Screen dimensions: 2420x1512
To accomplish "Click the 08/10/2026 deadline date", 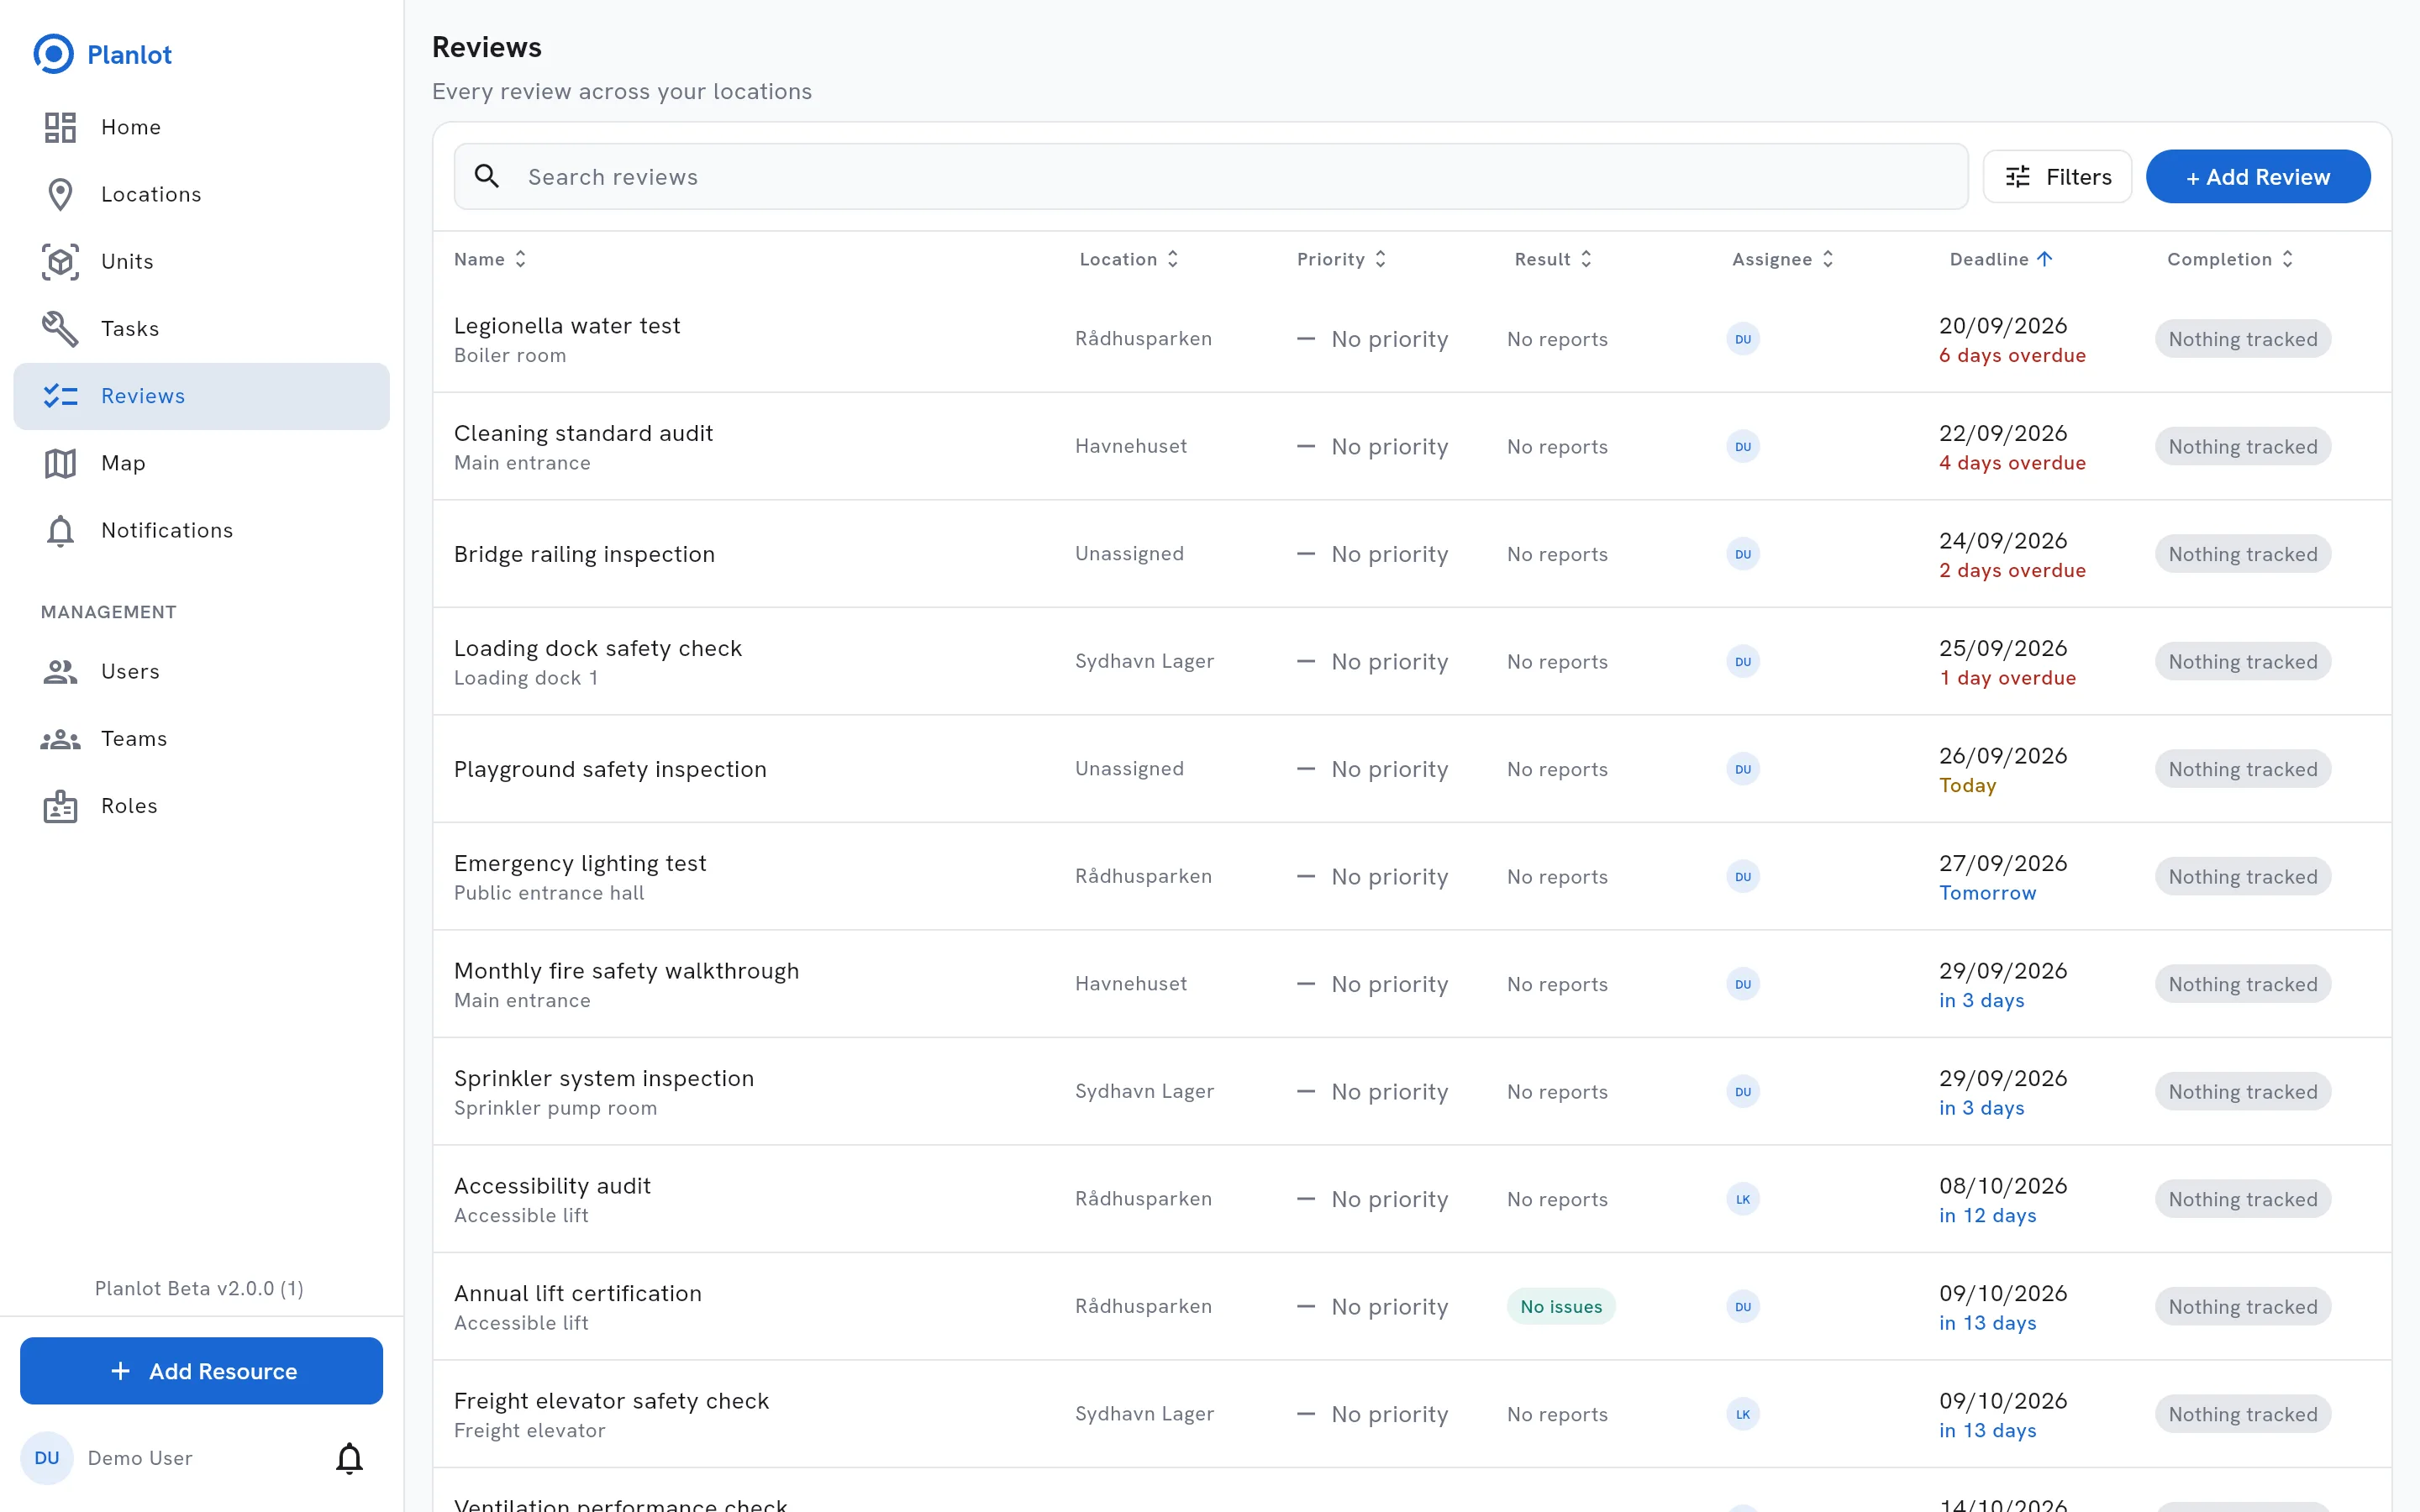I will click(x=2003, y=1186).
